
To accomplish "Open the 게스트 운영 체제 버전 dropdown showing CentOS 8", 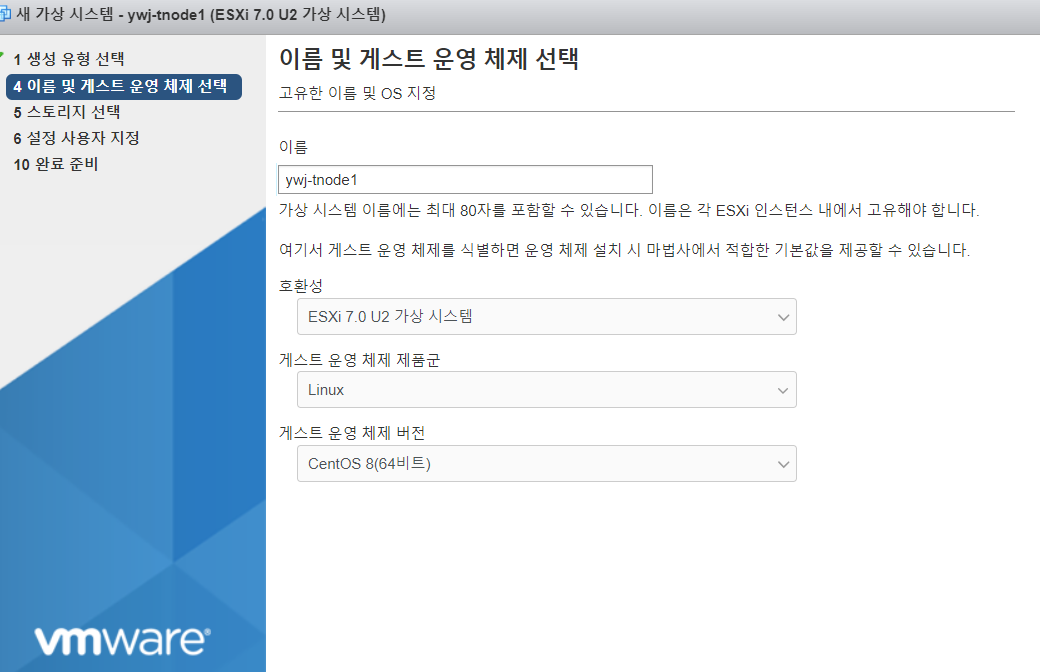I will [547, 464].
